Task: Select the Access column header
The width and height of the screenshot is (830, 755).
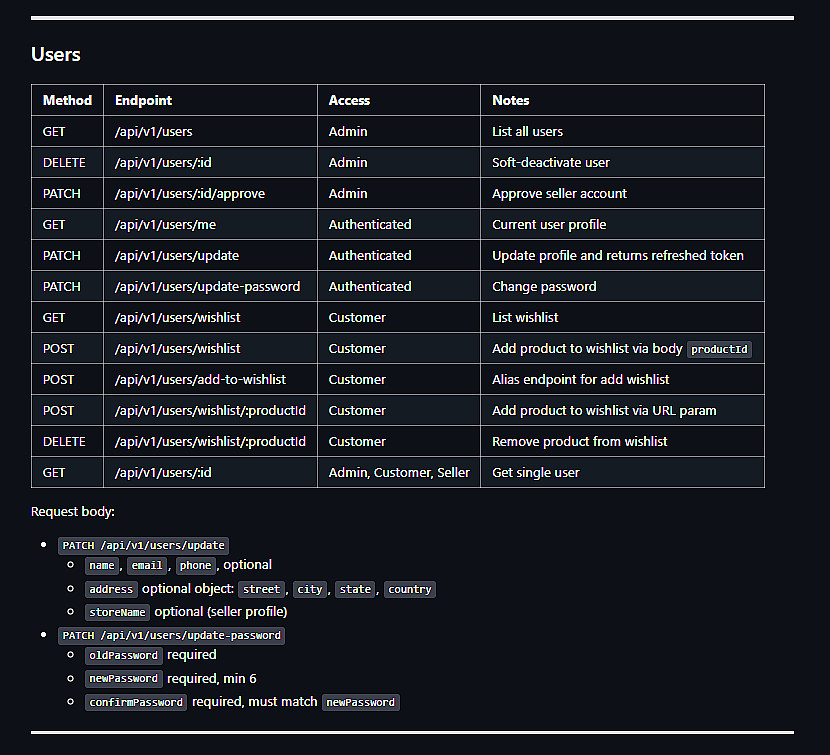Action: pyautogui.click(x=349, y=100)
